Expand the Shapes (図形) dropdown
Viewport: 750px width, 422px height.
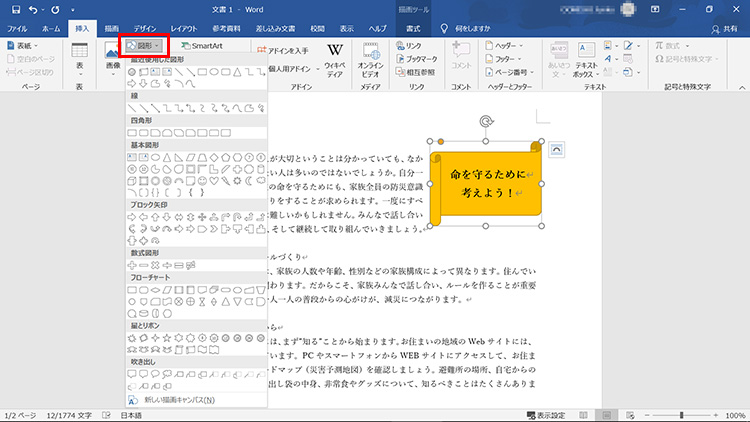[146, 46]
